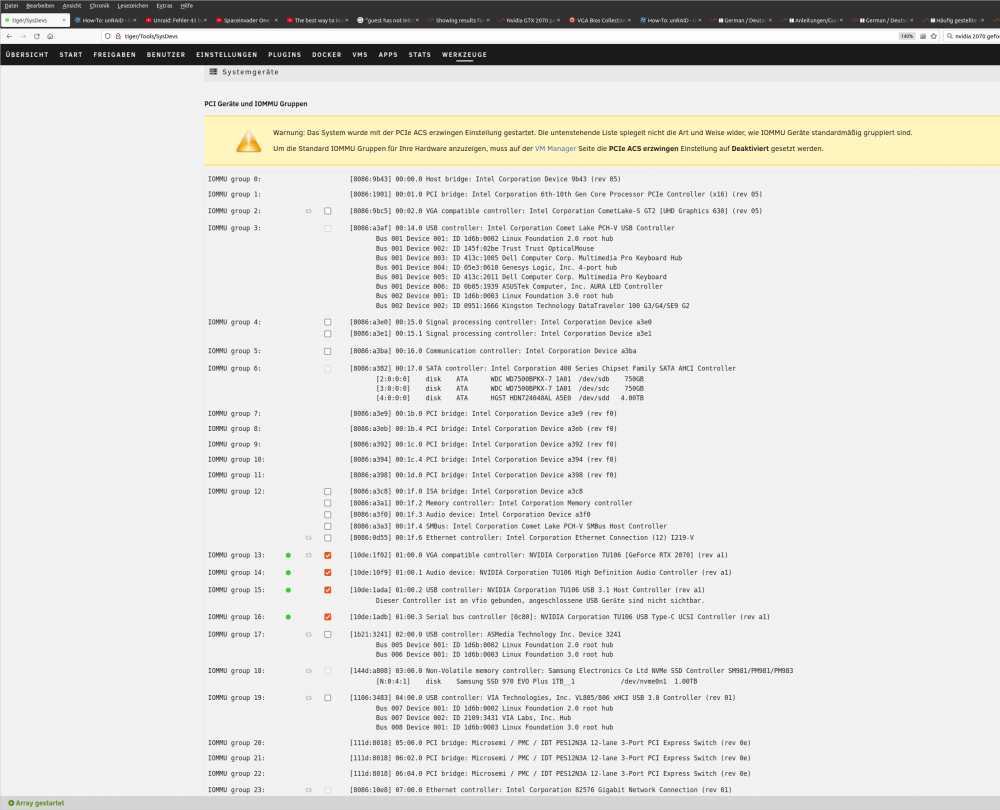
Task: Click the reset icon for IOMMU group 23
Action: [309, 790]
